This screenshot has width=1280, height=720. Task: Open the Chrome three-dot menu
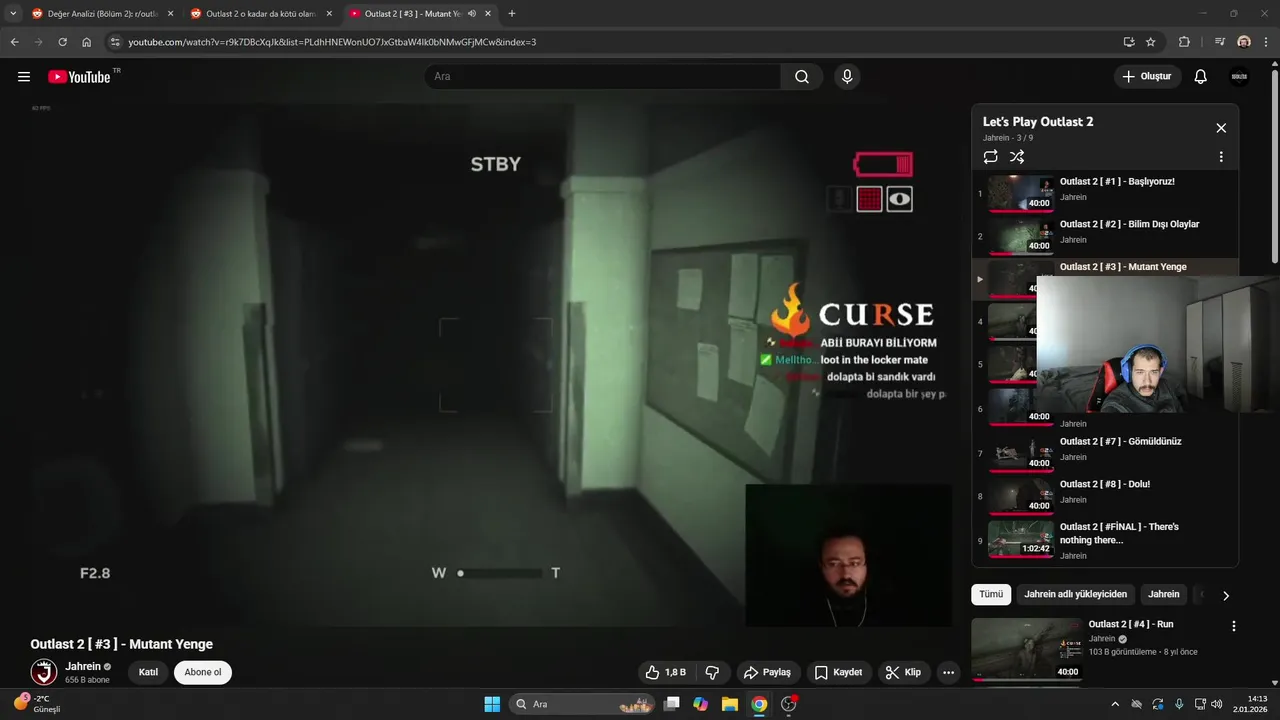[1266, 42]
